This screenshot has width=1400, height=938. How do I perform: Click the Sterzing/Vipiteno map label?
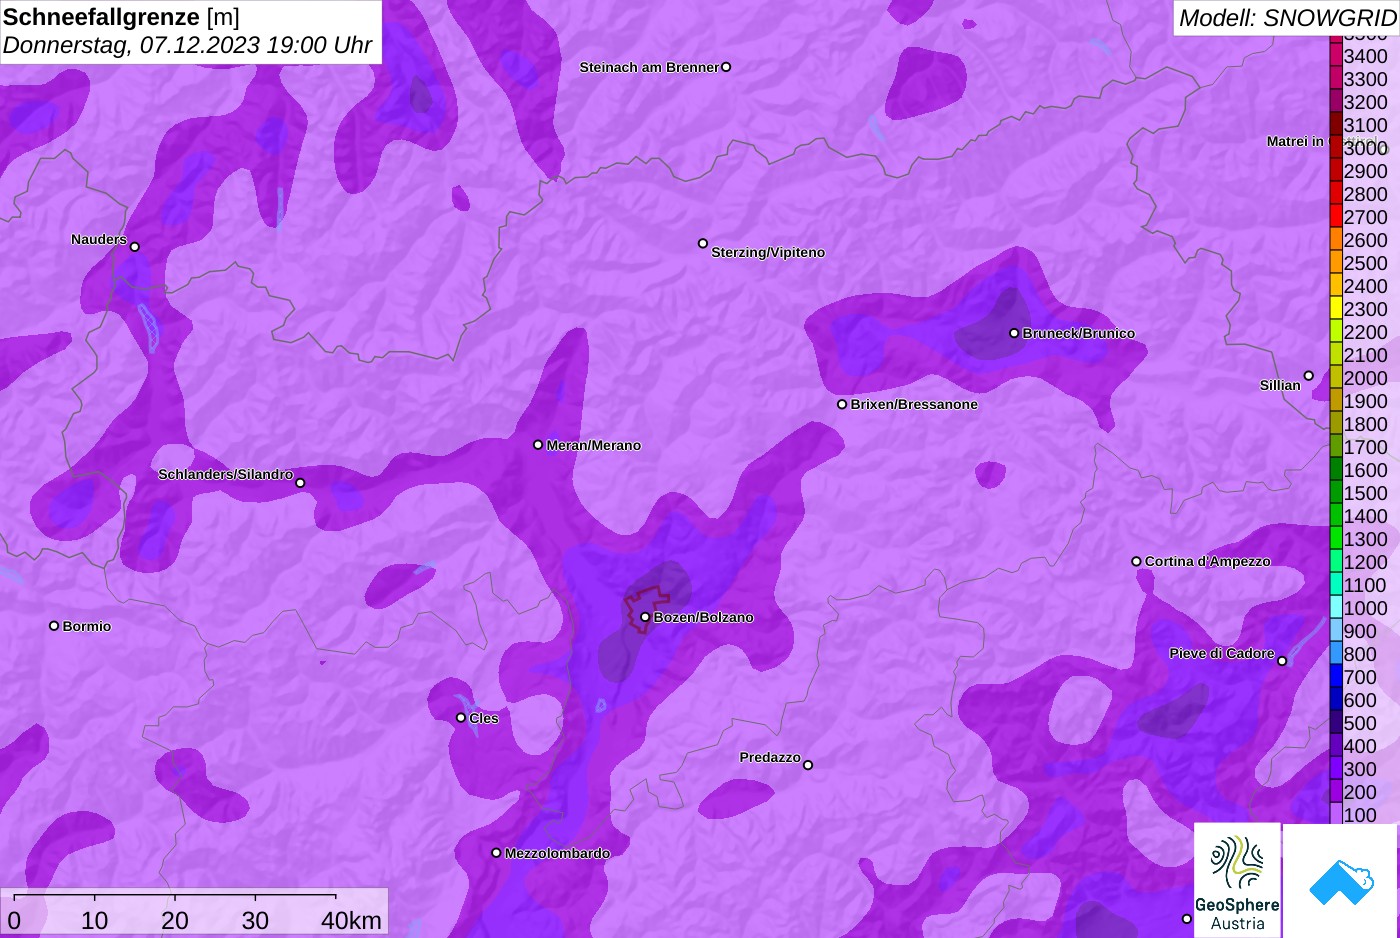(768, 253)
